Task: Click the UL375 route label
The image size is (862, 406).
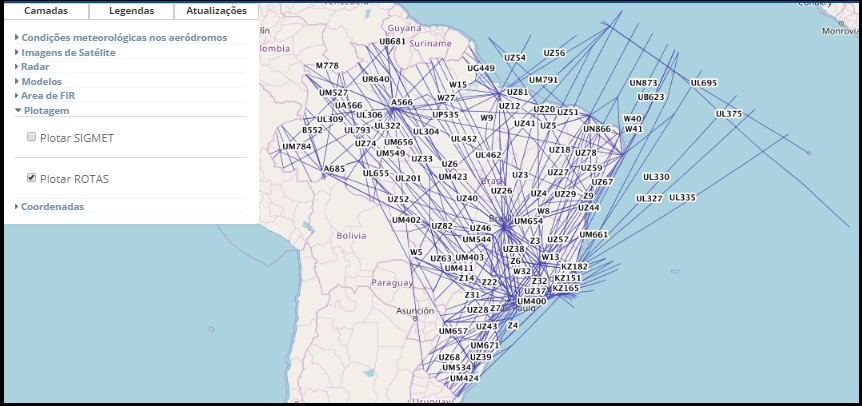Action: coord(729,114)
